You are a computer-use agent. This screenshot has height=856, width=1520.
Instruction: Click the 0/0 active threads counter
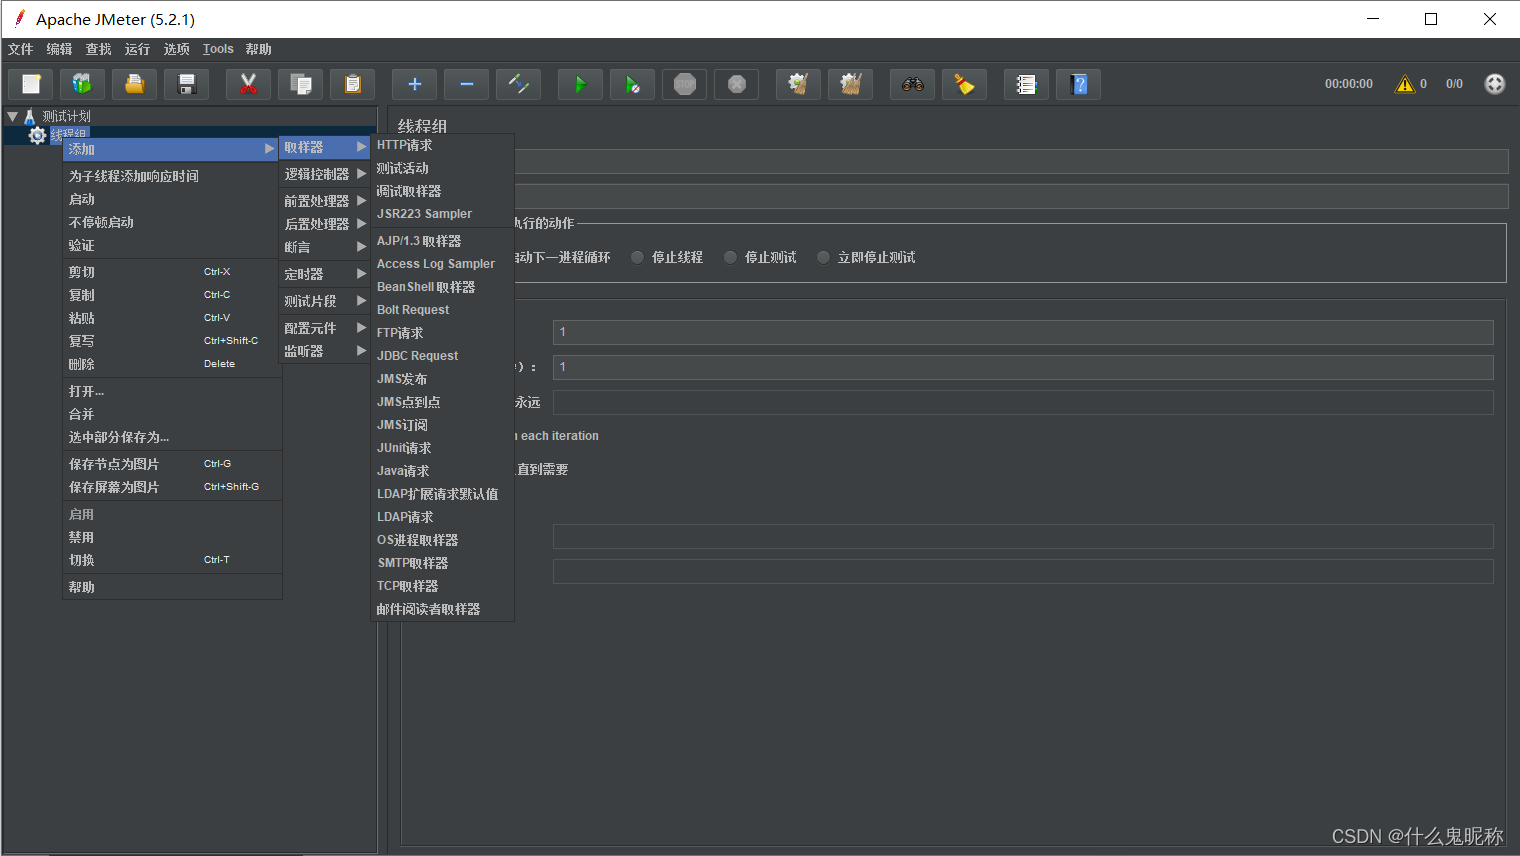[1454, 84]
